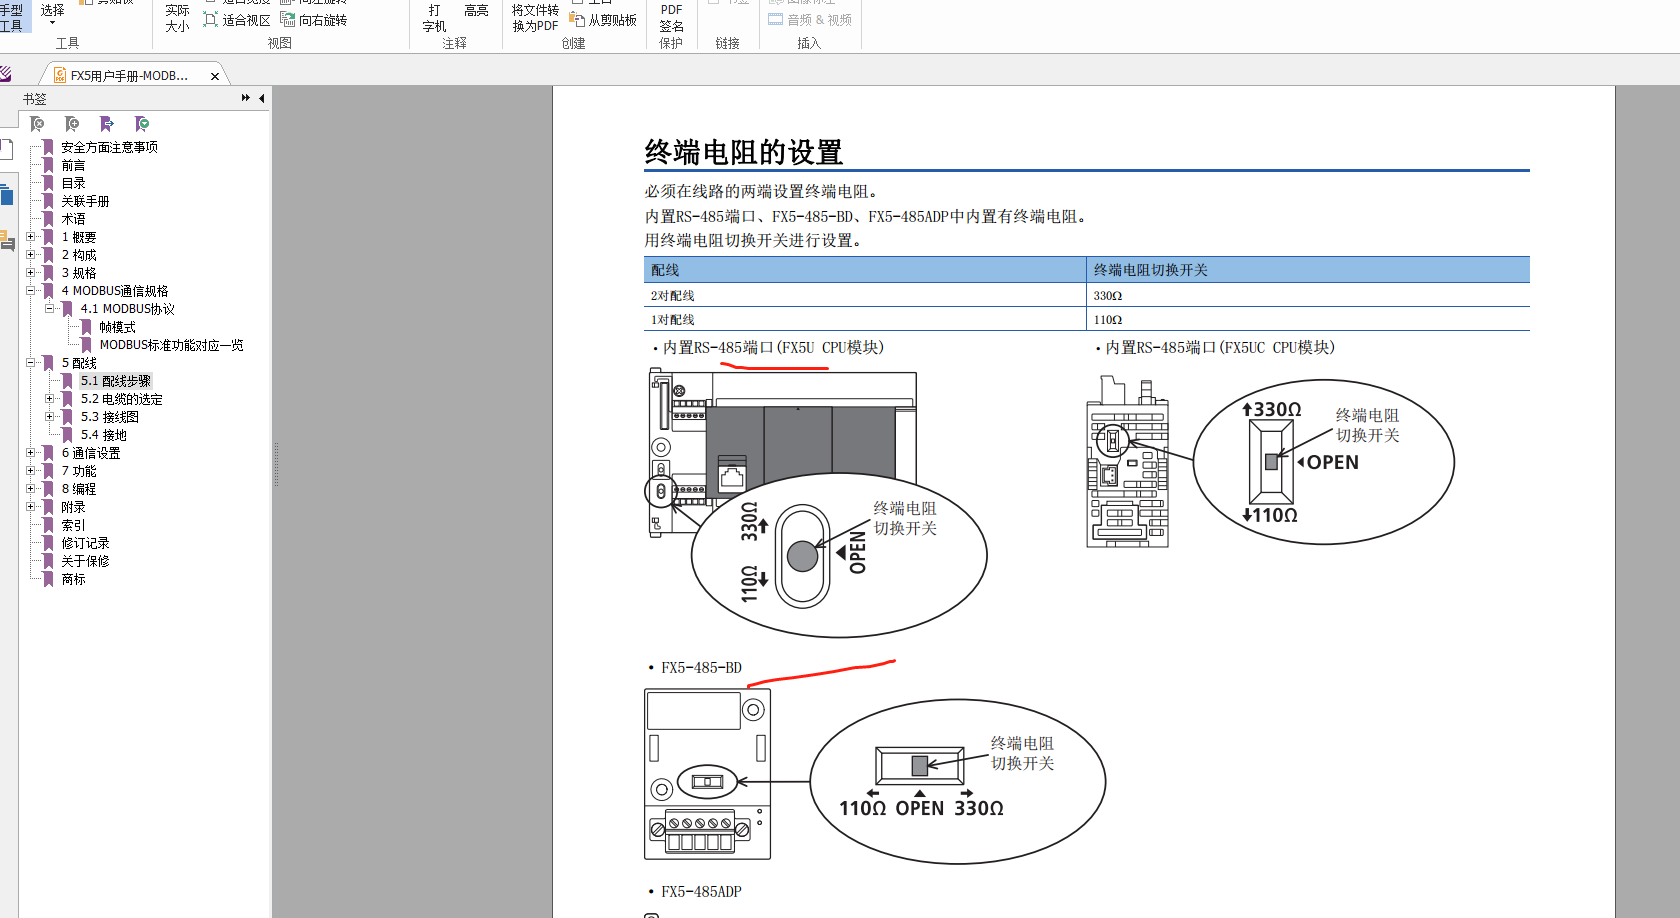Screen dimensions: 1680x918
Task: Expand the bookmark panel options double-arrow
Action: (246, 98)
